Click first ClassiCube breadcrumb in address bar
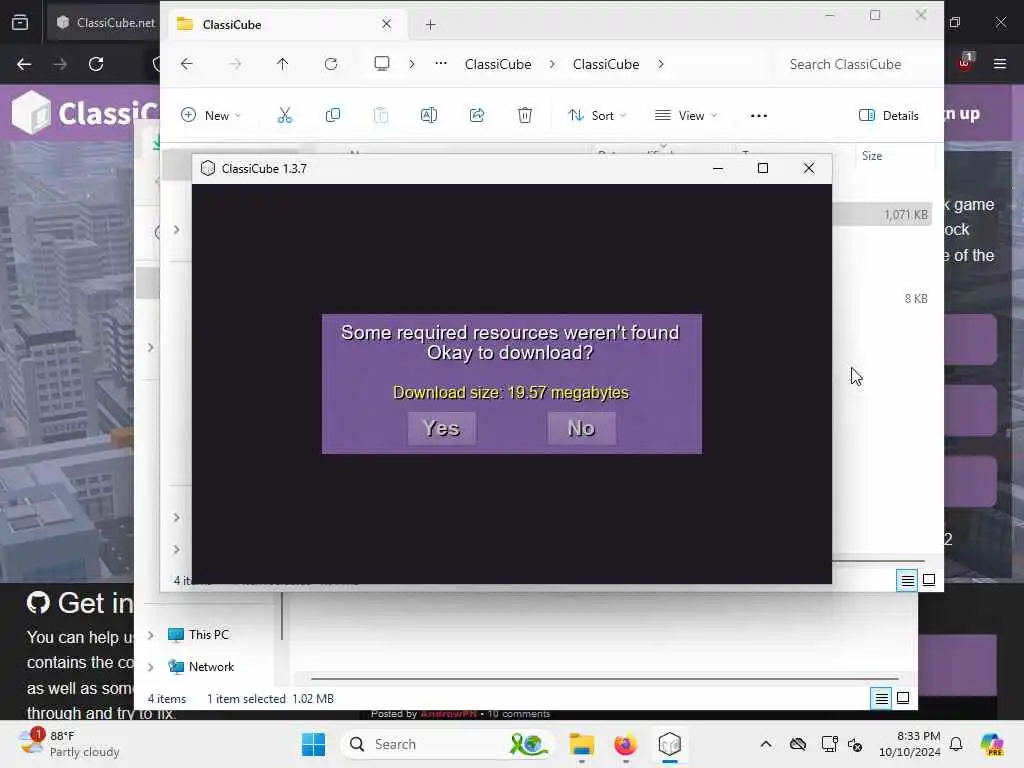This screenshot has width=1024, height=768. coord(498,64)
